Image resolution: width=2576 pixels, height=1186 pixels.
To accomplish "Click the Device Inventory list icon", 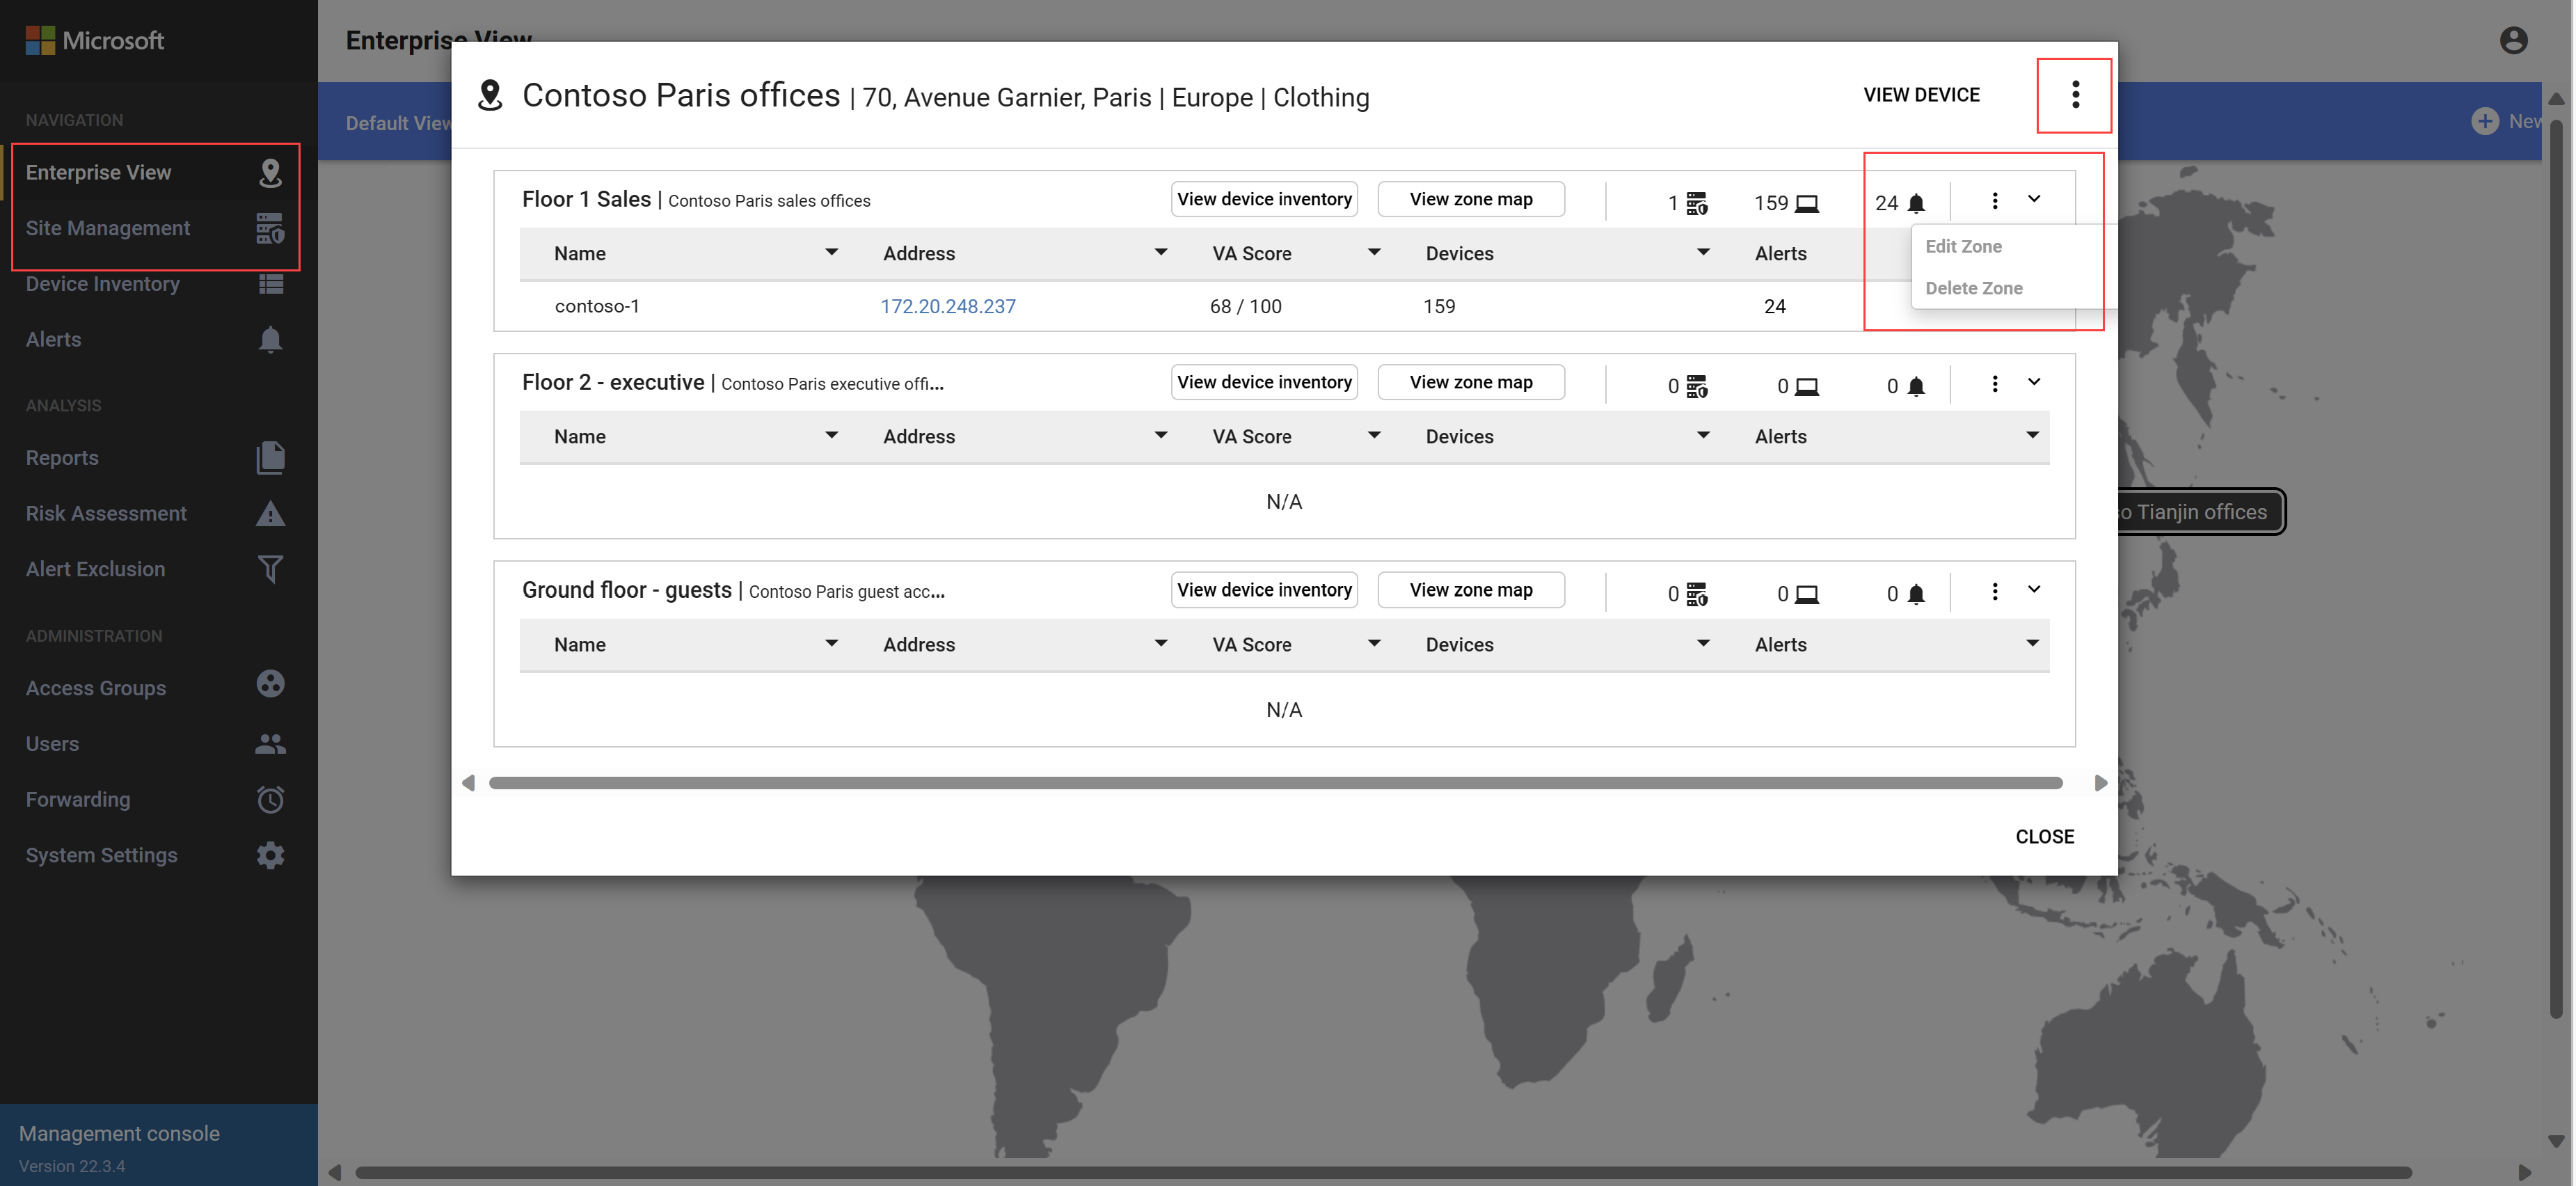I will (x=270, y=284).
